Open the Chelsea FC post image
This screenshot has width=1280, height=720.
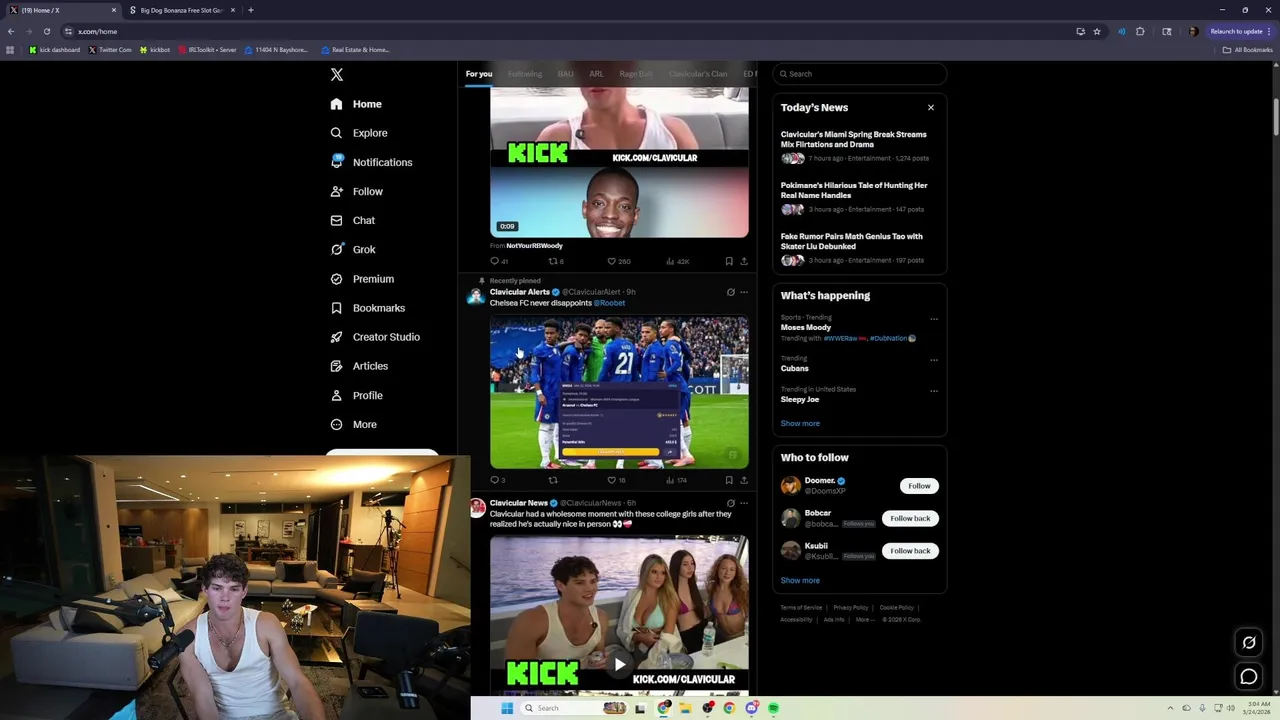[x=619, y=392]
